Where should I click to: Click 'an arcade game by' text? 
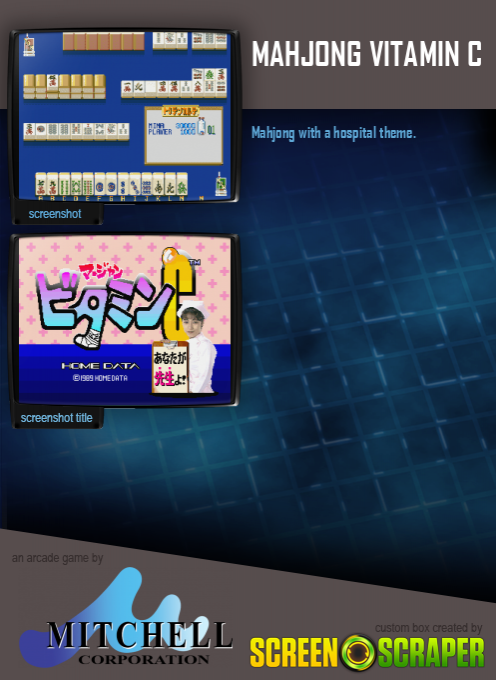57,558
